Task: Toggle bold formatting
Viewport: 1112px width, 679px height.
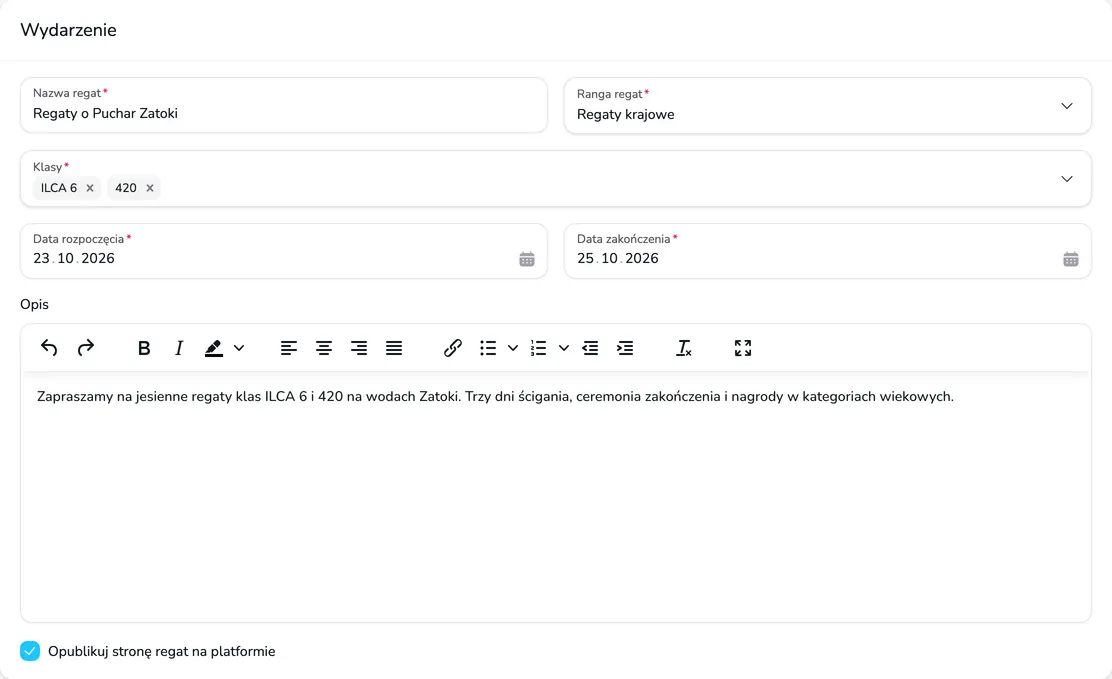Action: click(144, 348)
